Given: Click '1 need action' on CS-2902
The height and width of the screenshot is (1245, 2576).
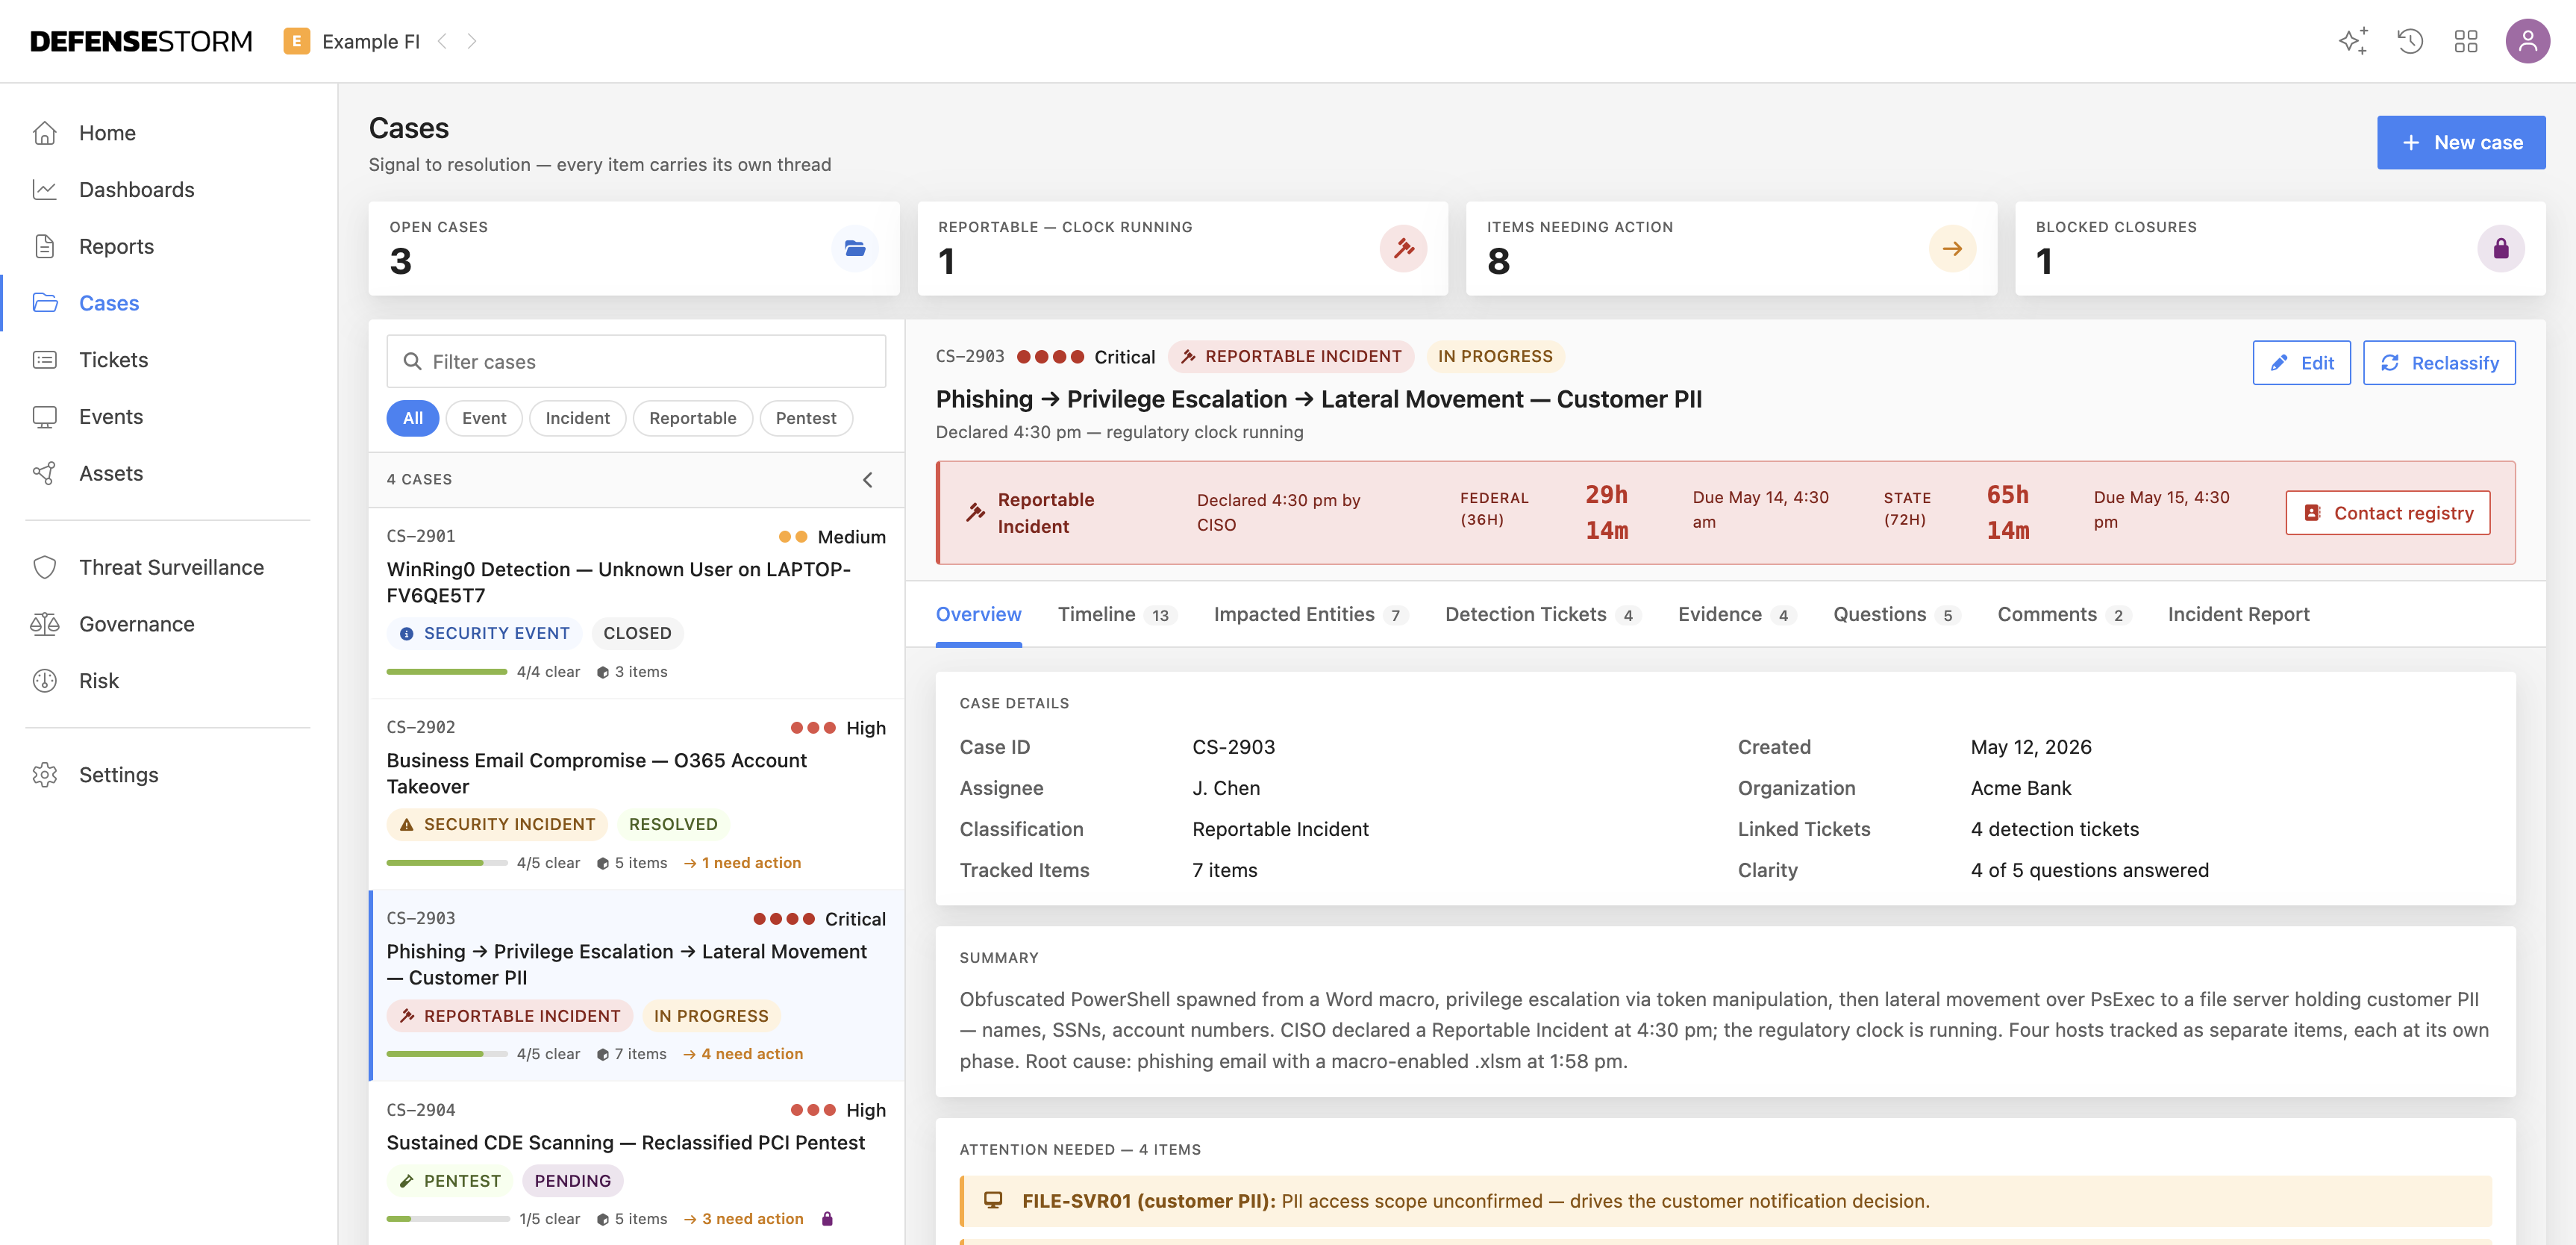Looking at the screenshot, I should pyautogui.click(x=742, y=863).
